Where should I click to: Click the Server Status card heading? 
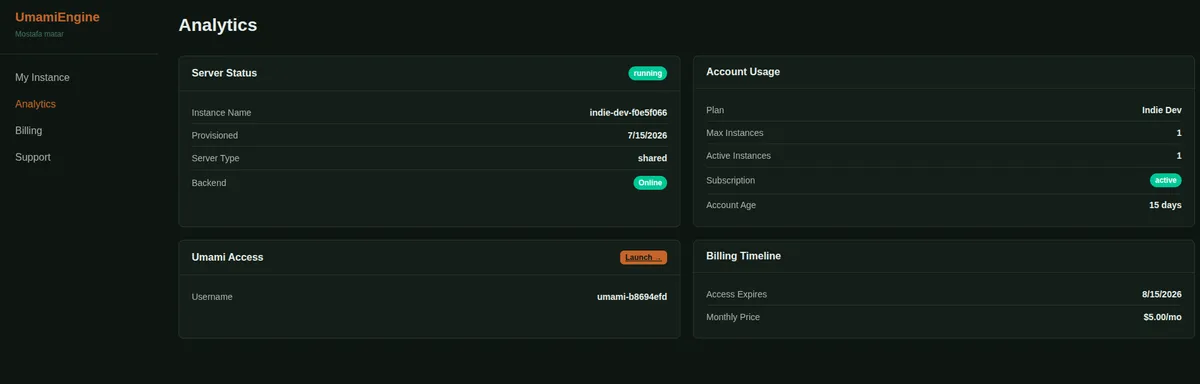224,73
